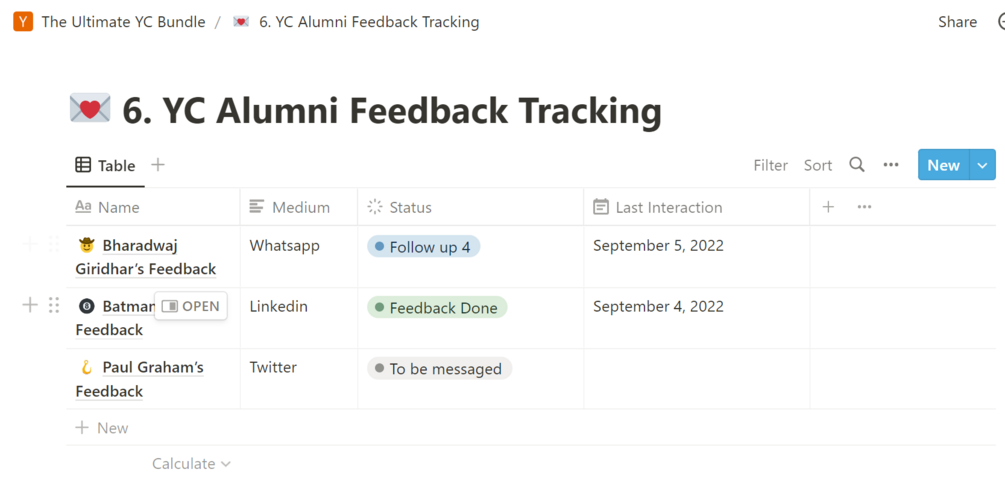Click the green Feedback Done status tag

[x=437, y=308]
